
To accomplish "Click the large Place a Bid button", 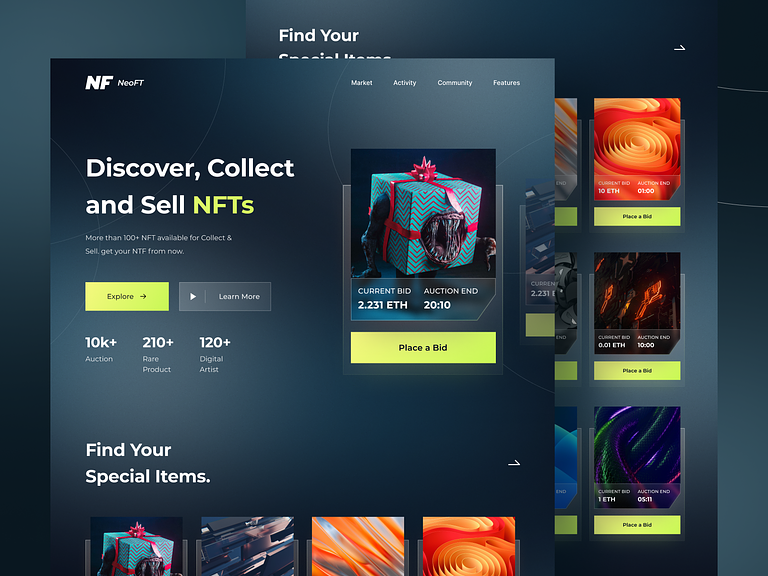I will pos(423,347).
